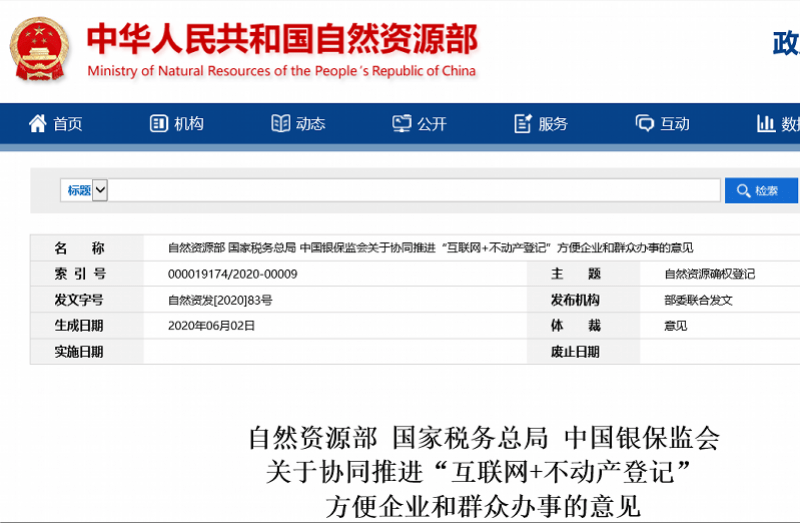The image size is (800, 523).
Task: Click the 体裁 label cell
Action: coord(583,326)
